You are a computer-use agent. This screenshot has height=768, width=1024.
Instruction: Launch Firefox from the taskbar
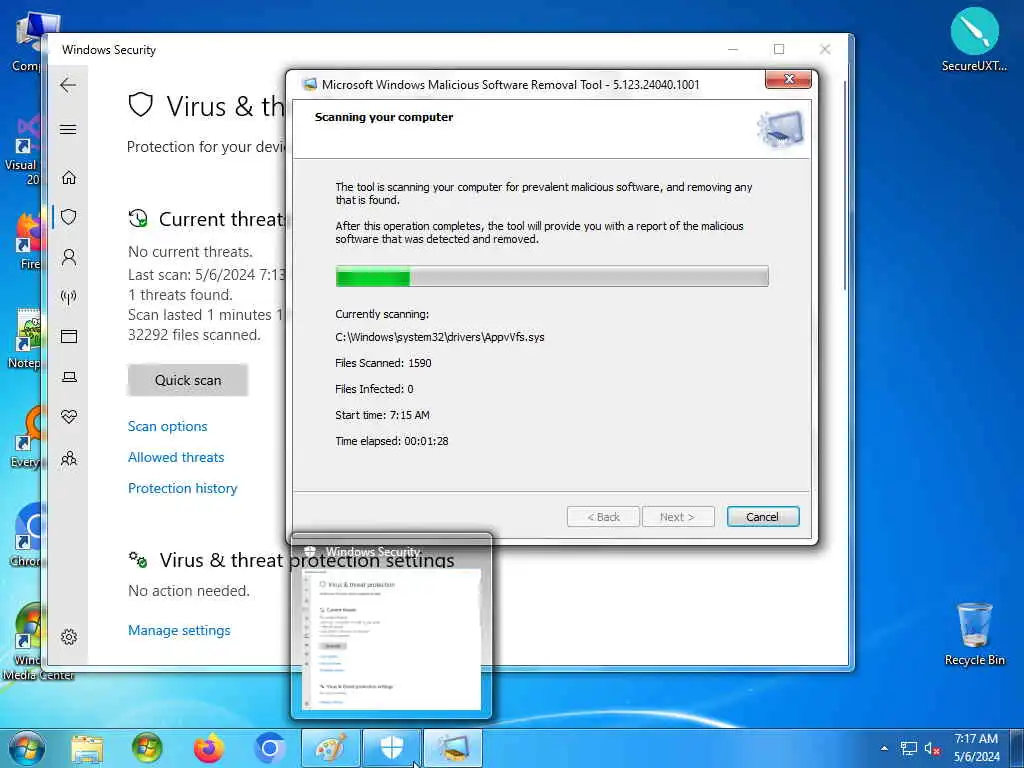click(209, 748)
